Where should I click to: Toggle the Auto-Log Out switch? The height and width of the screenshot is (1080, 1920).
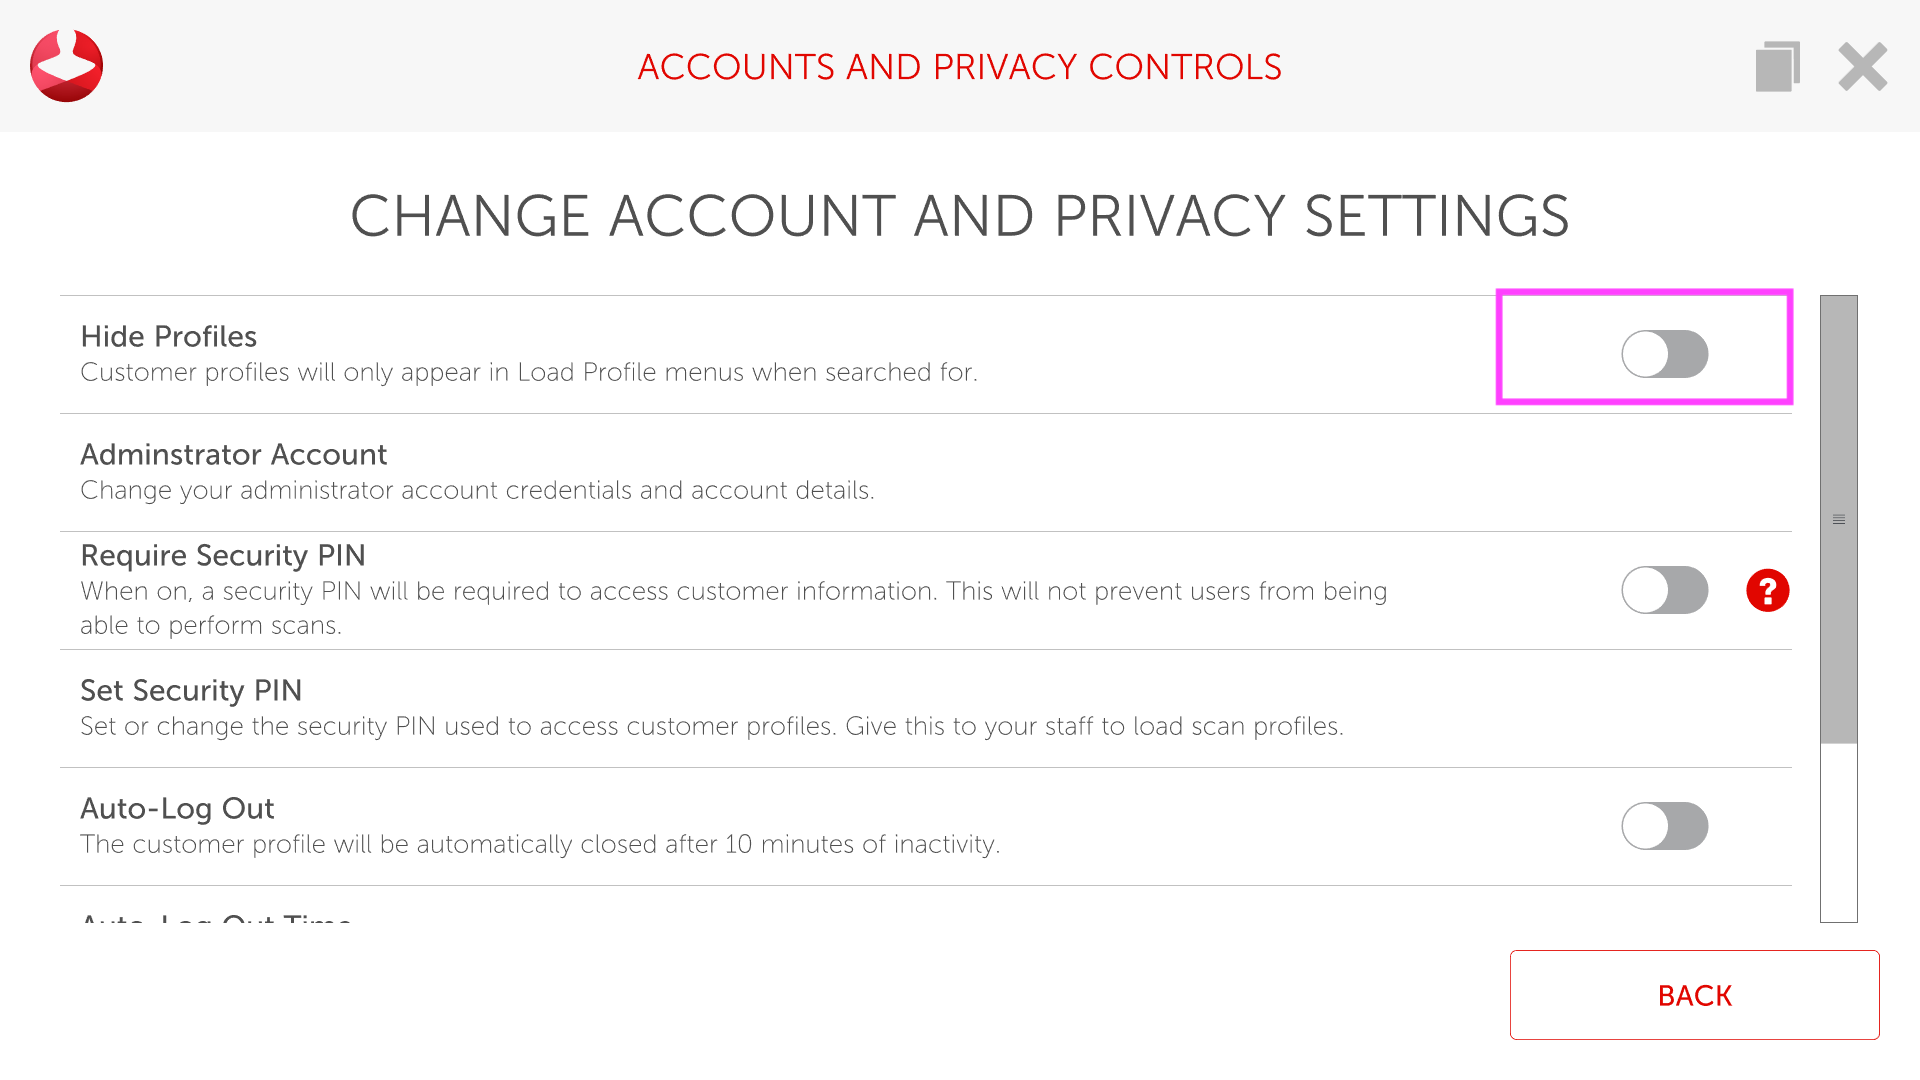tap(1664, 826)
